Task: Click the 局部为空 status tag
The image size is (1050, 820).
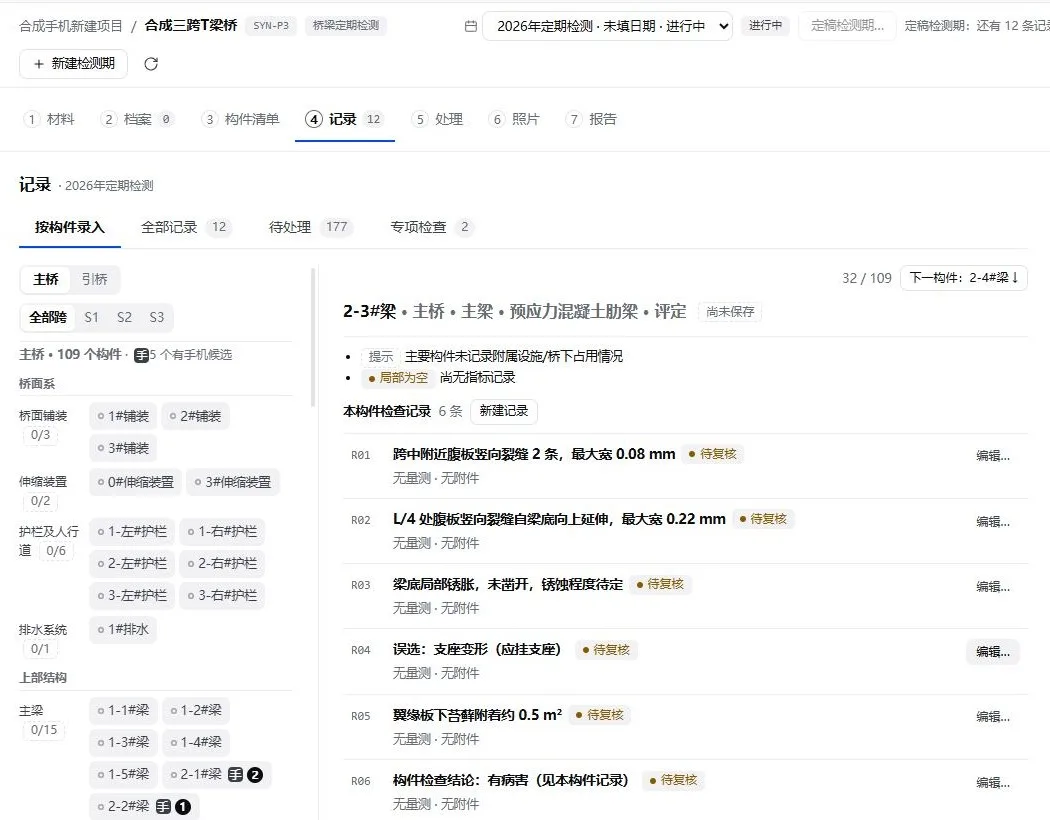Action: 398,378
